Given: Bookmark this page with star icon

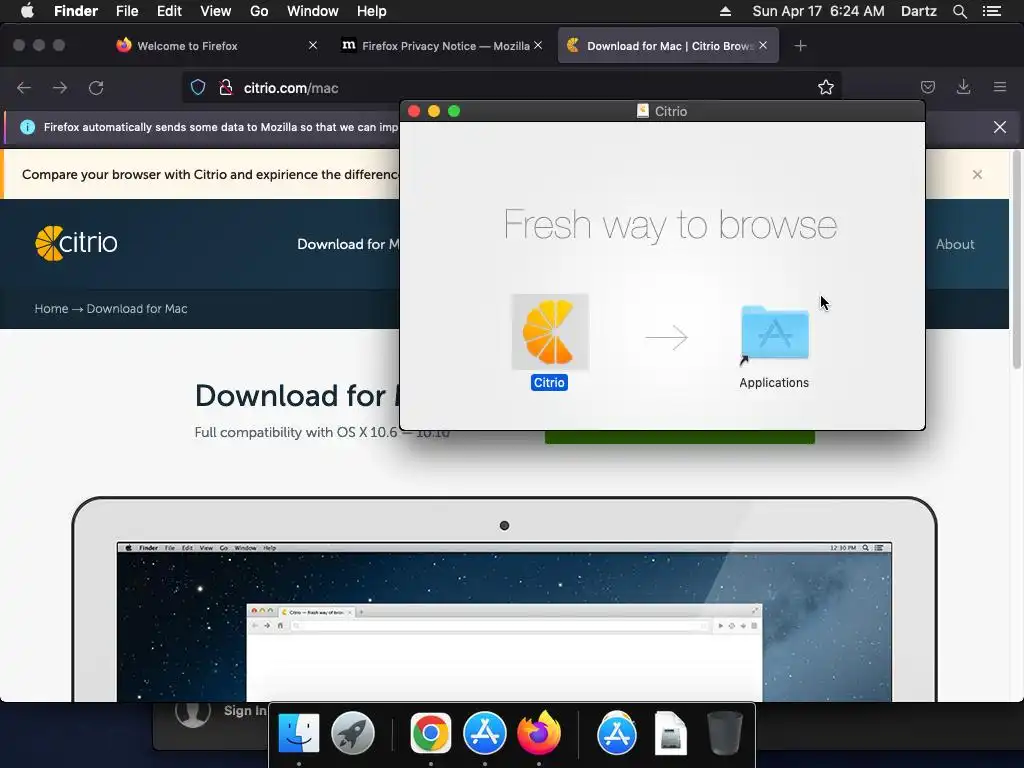Looking at the screenshot, I should [x=825, y=88].
